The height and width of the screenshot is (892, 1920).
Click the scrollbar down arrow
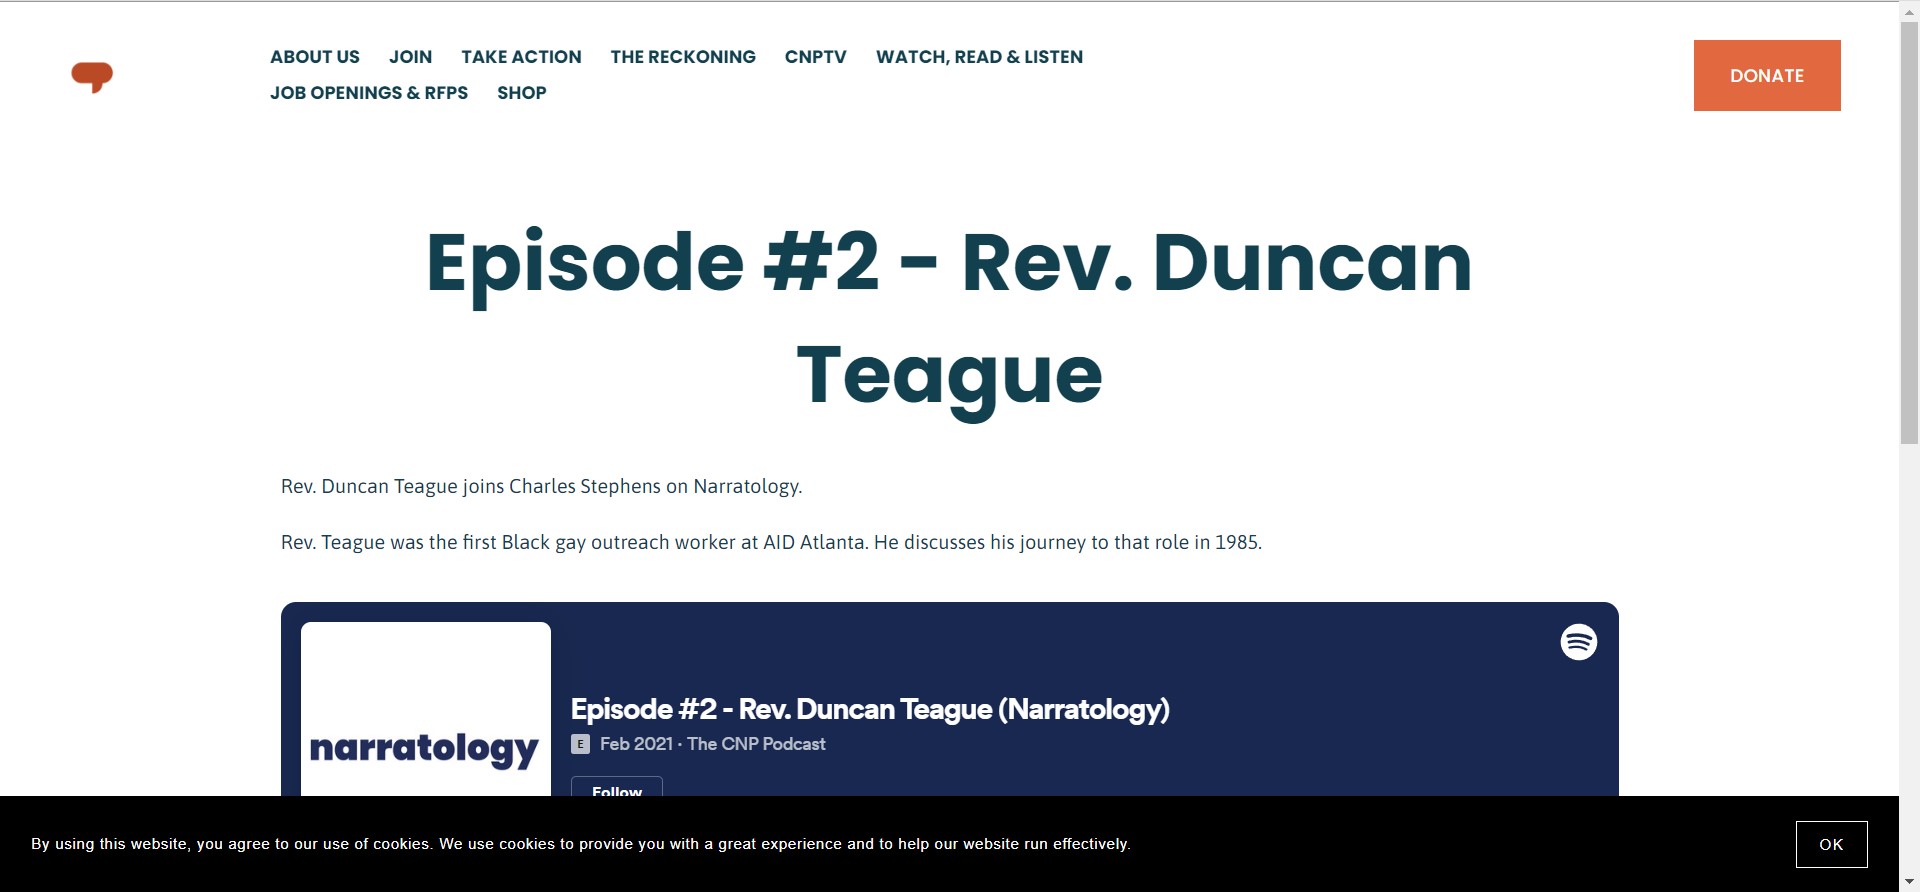[1909, 882]
